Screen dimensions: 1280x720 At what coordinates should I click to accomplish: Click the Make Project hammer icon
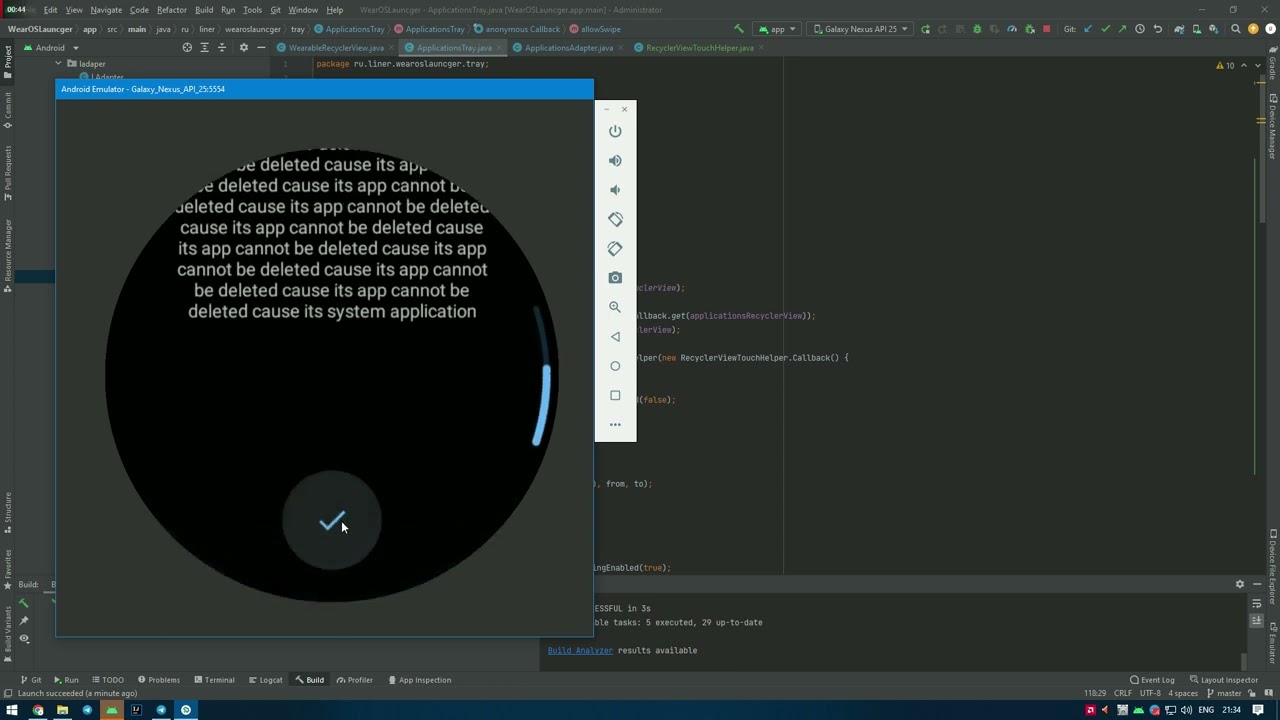pyautogui.click(x=739, y=29)
